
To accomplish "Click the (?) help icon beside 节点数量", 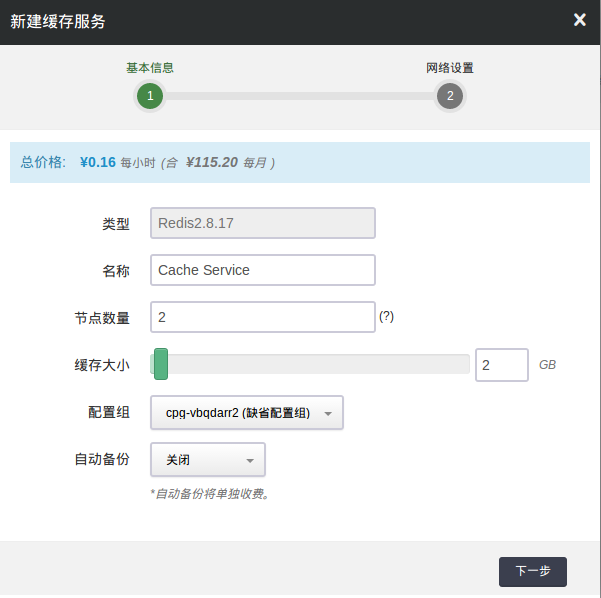I will click(x=387, y=316).
